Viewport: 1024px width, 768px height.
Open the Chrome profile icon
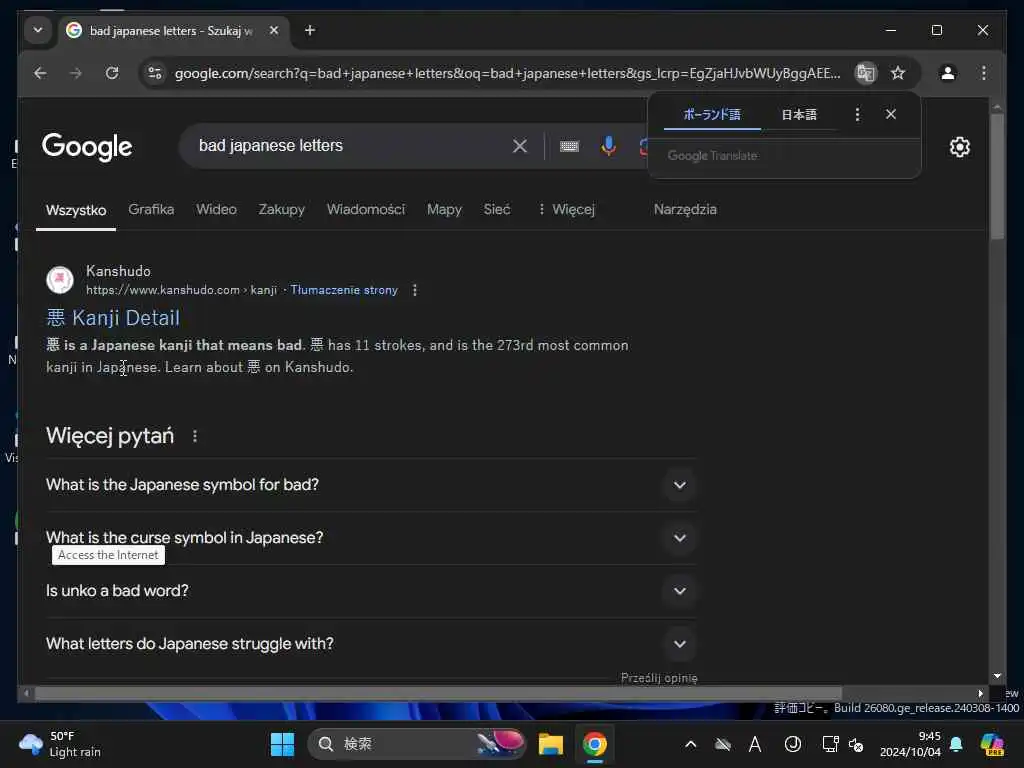[948, 73]
